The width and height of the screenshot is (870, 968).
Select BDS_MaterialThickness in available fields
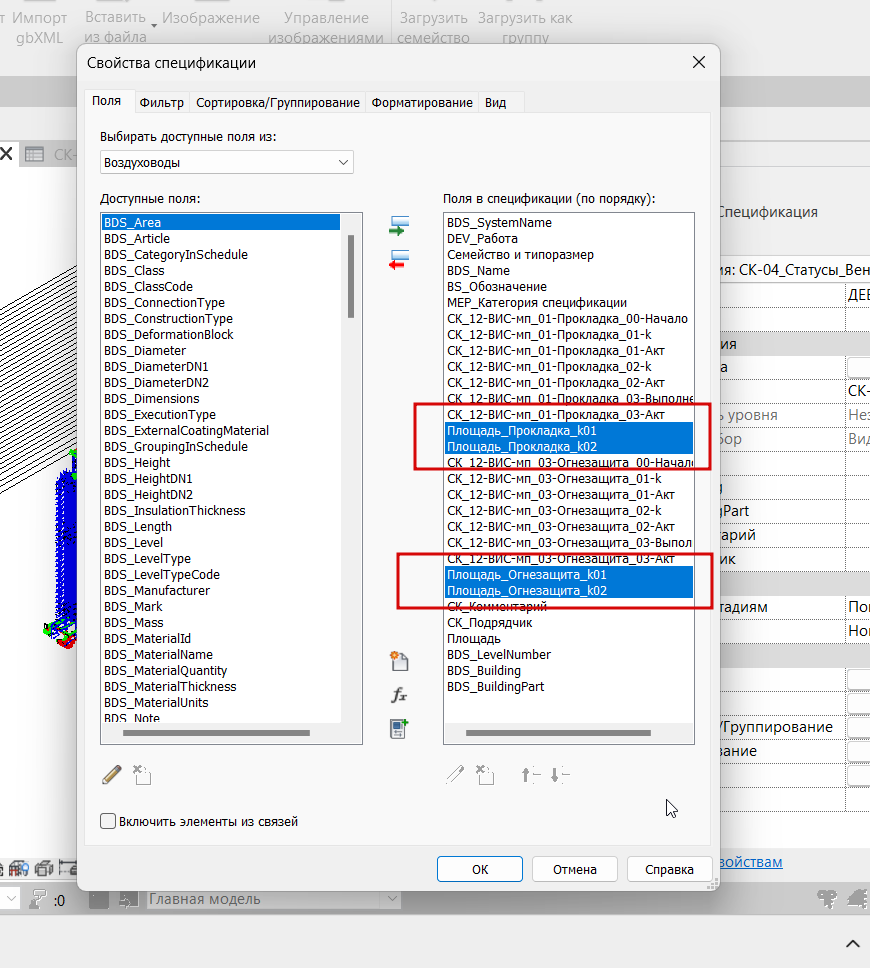point(221,686)
